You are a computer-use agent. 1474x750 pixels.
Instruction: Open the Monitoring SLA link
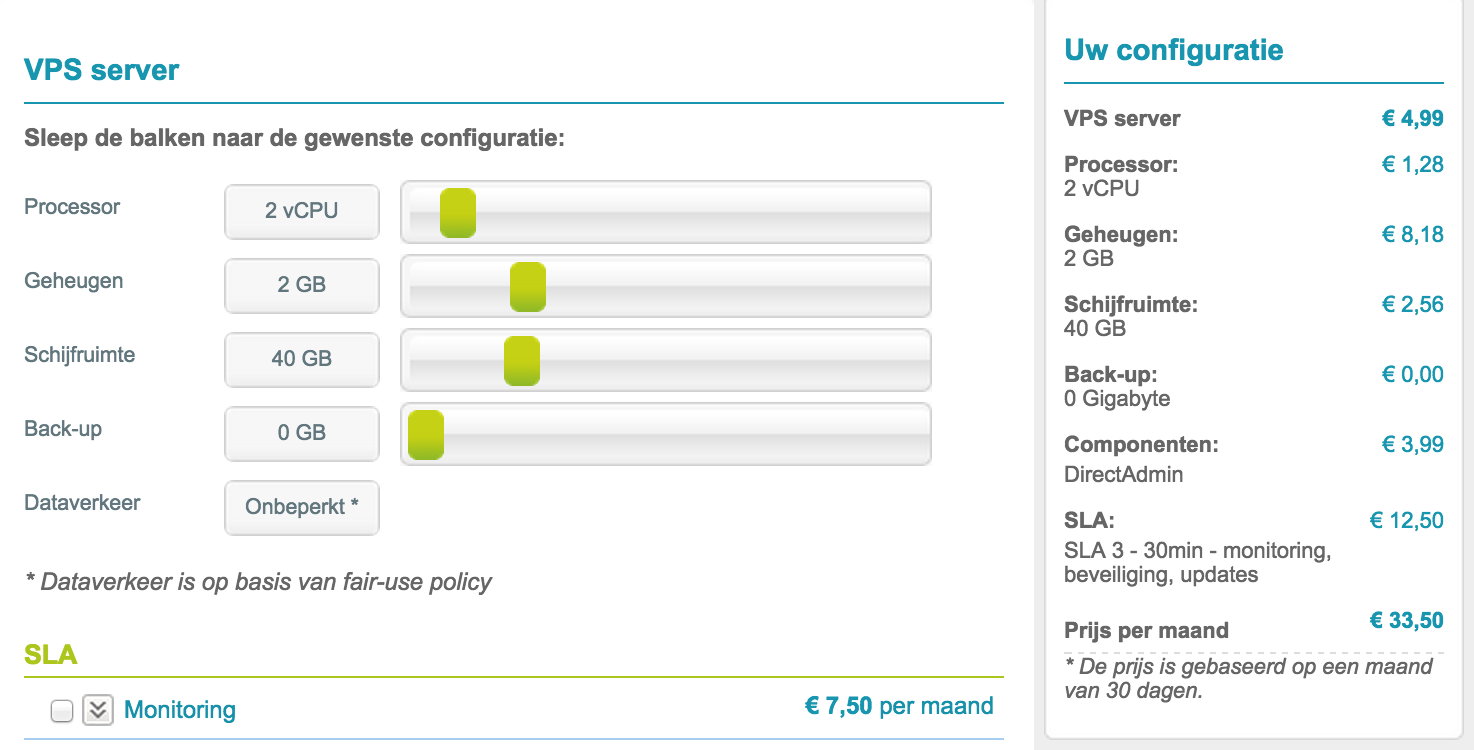click(x=180, y=710)
